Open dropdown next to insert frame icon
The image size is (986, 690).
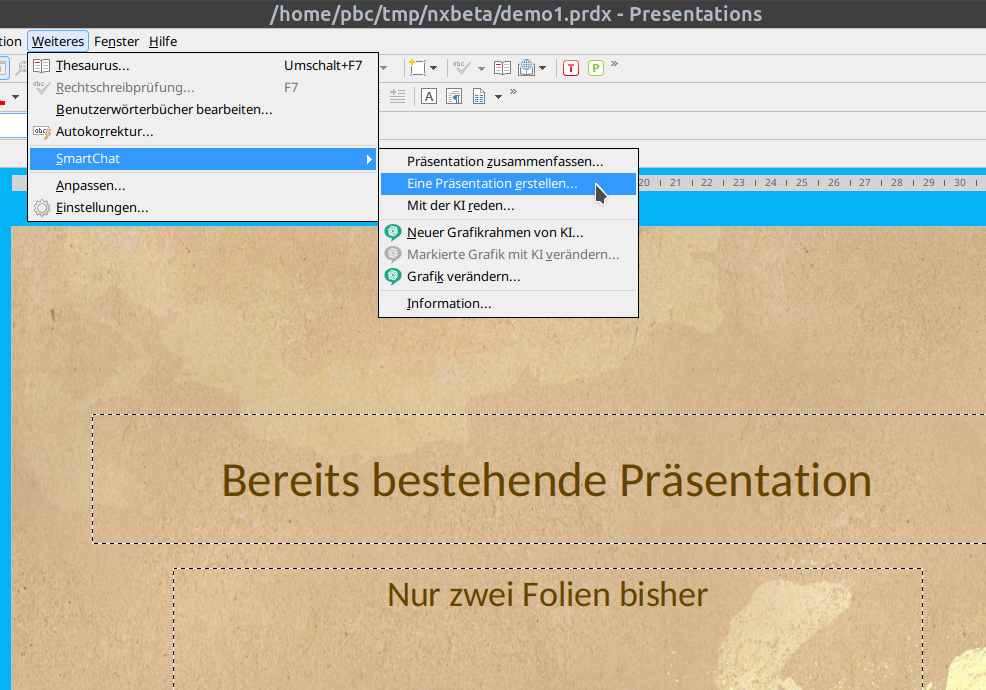(x=433, y=68)
